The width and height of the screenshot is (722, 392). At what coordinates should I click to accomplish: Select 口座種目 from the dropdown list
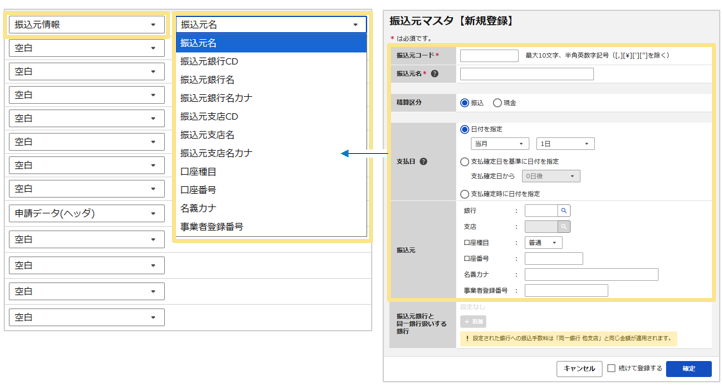pyautogui.click(x=271, y=172)
